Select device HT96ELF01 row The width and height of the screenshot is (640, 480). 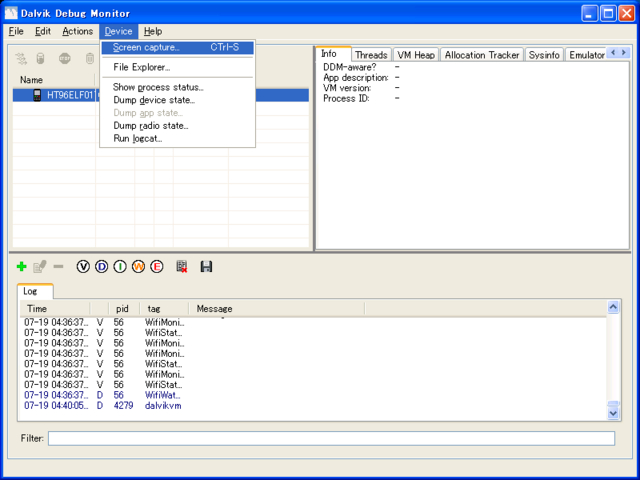tap(160, 95)
